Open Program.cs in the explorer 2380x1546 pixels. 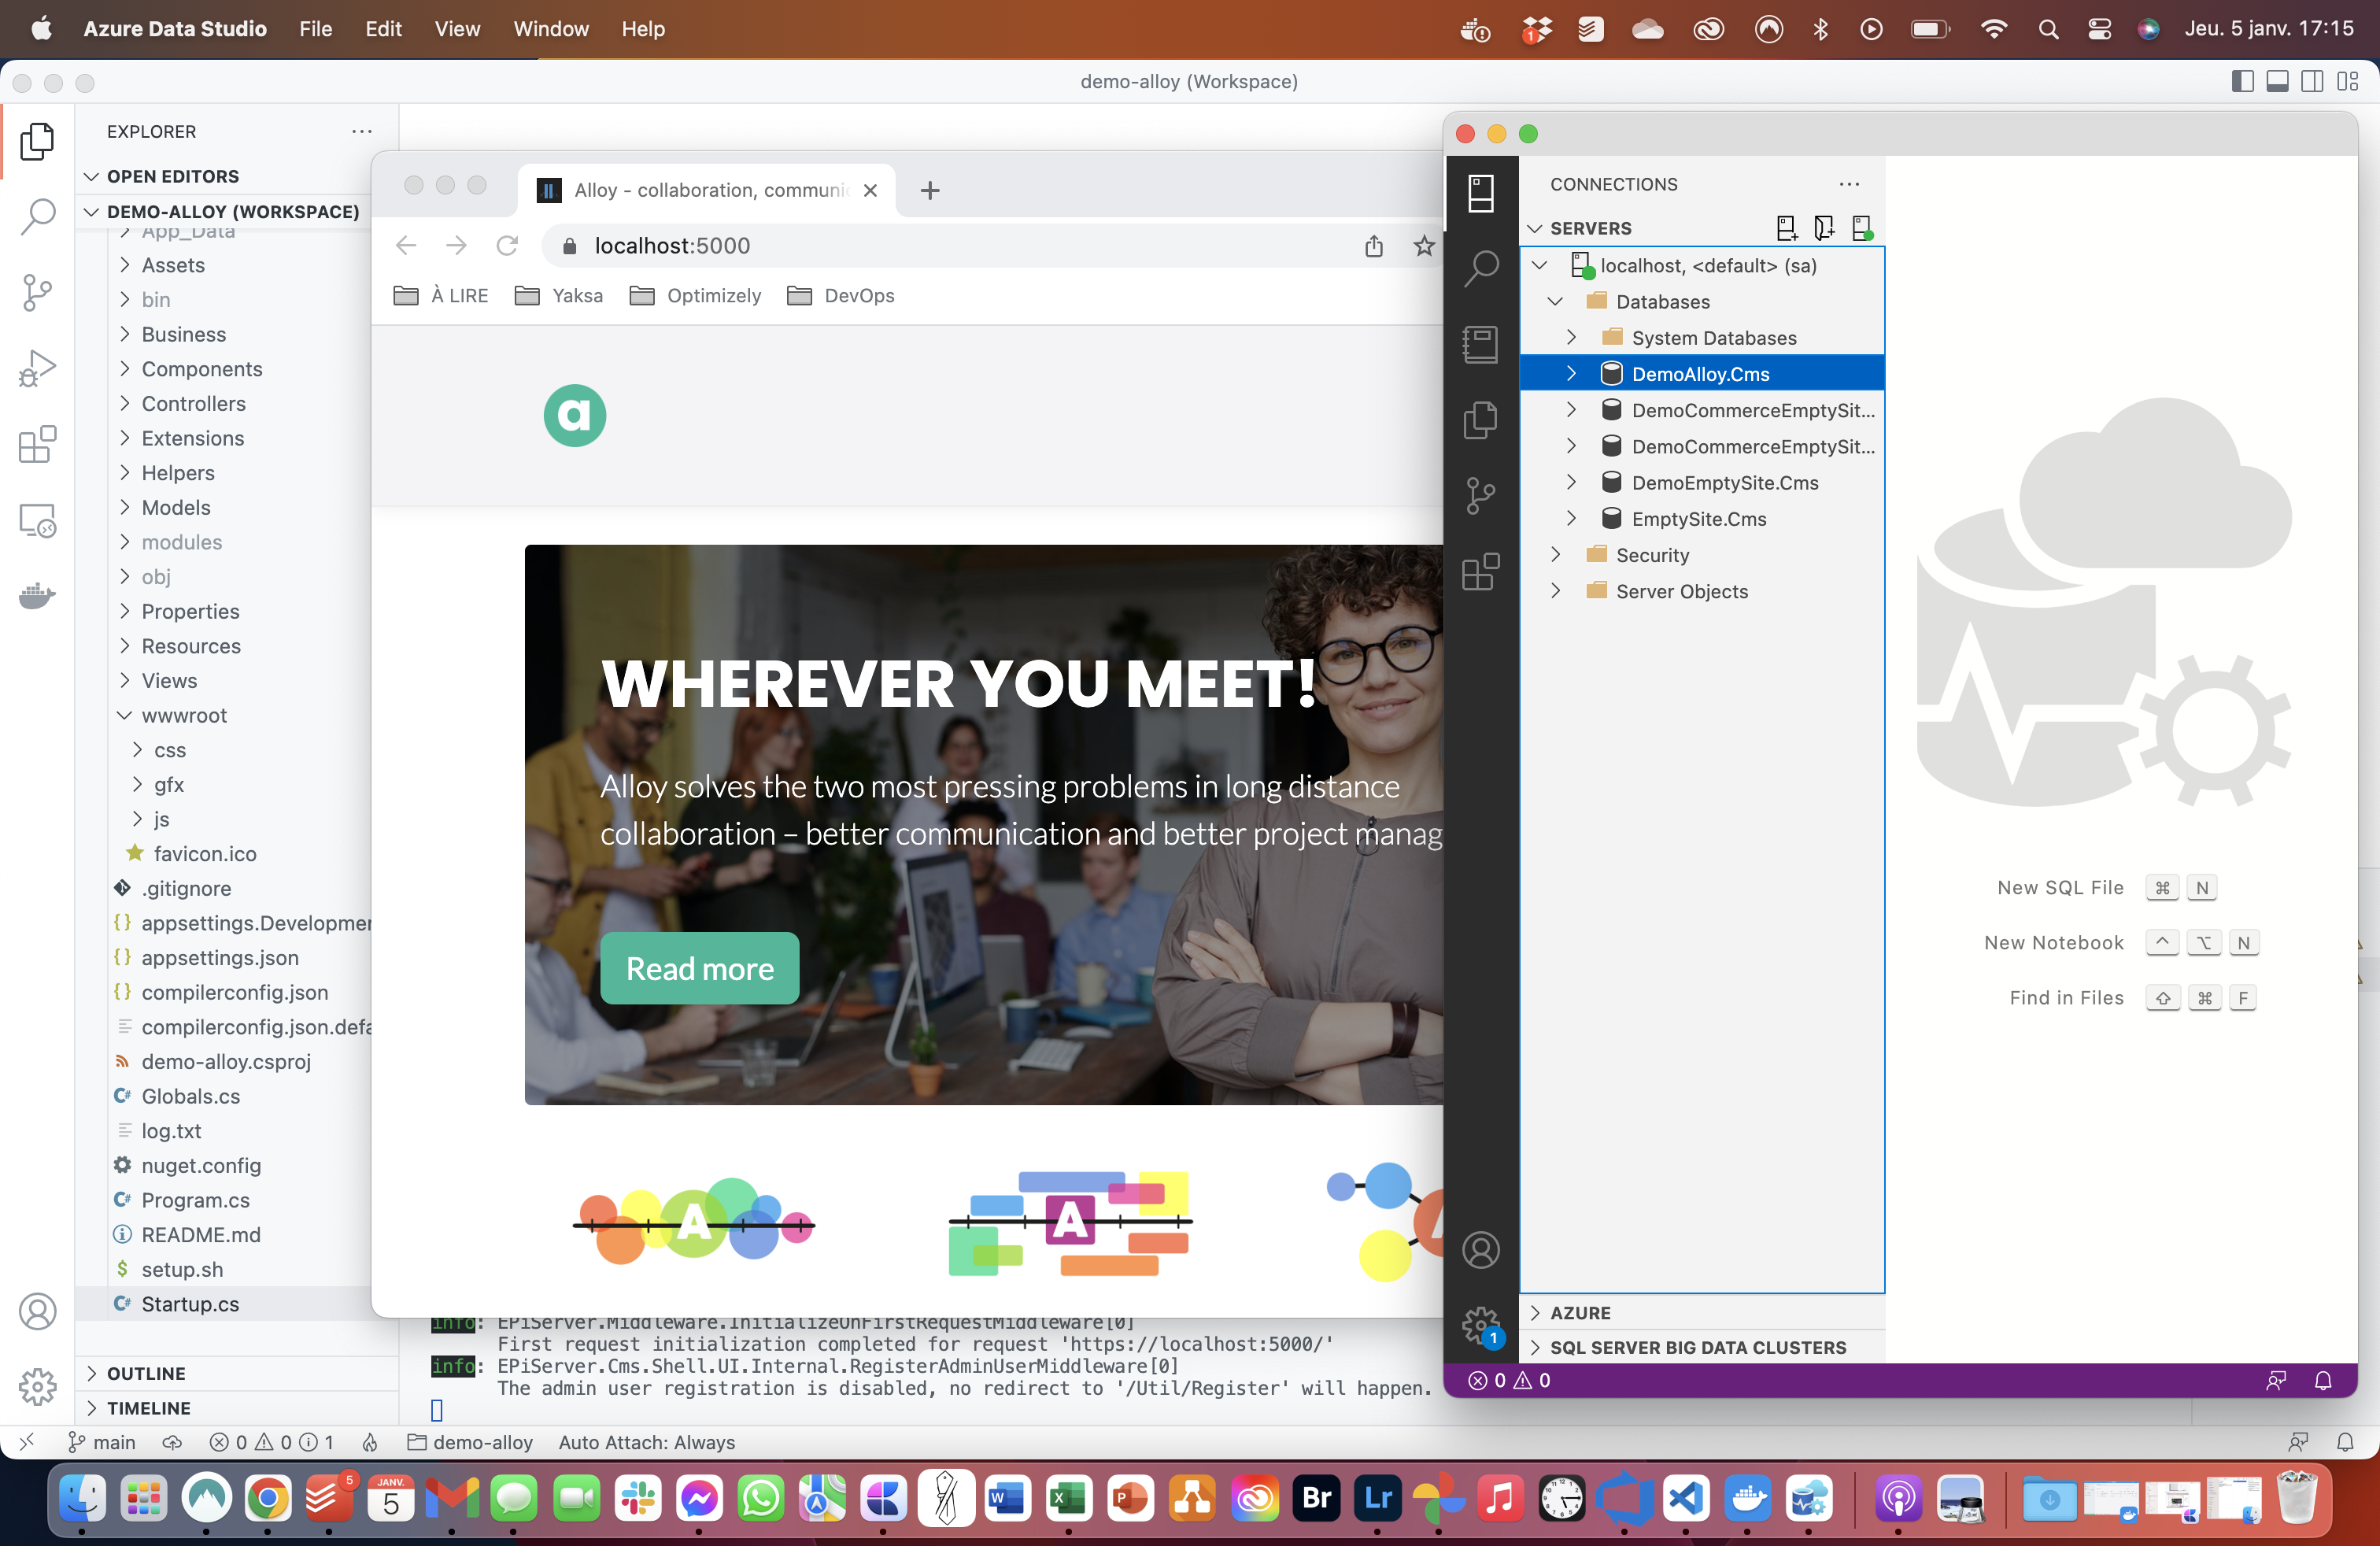195,1200
